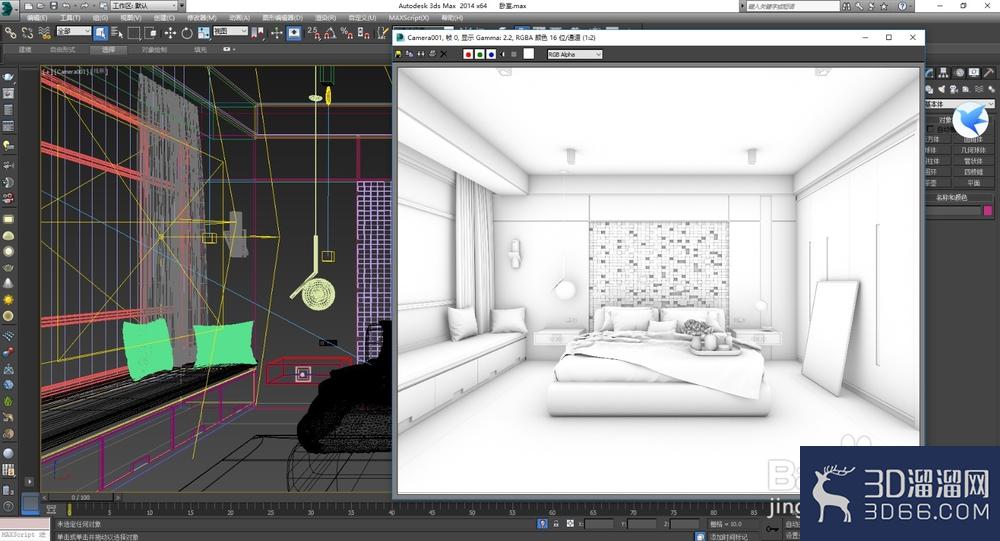Viewport: 1000px width, 541px height.
Task: Clear the render frame with X
Action: pos(444,54)
